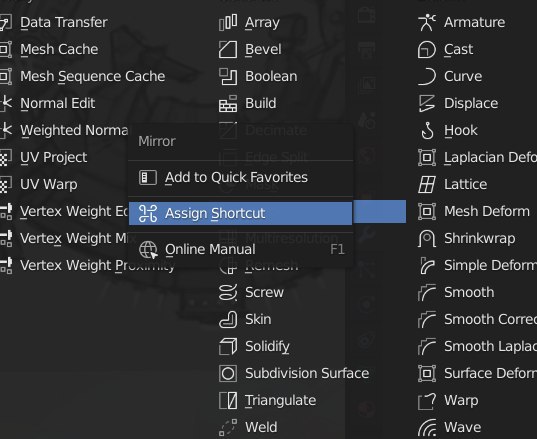
Task: Click the Subdivision Surface icon
Action: click(228, 373)
